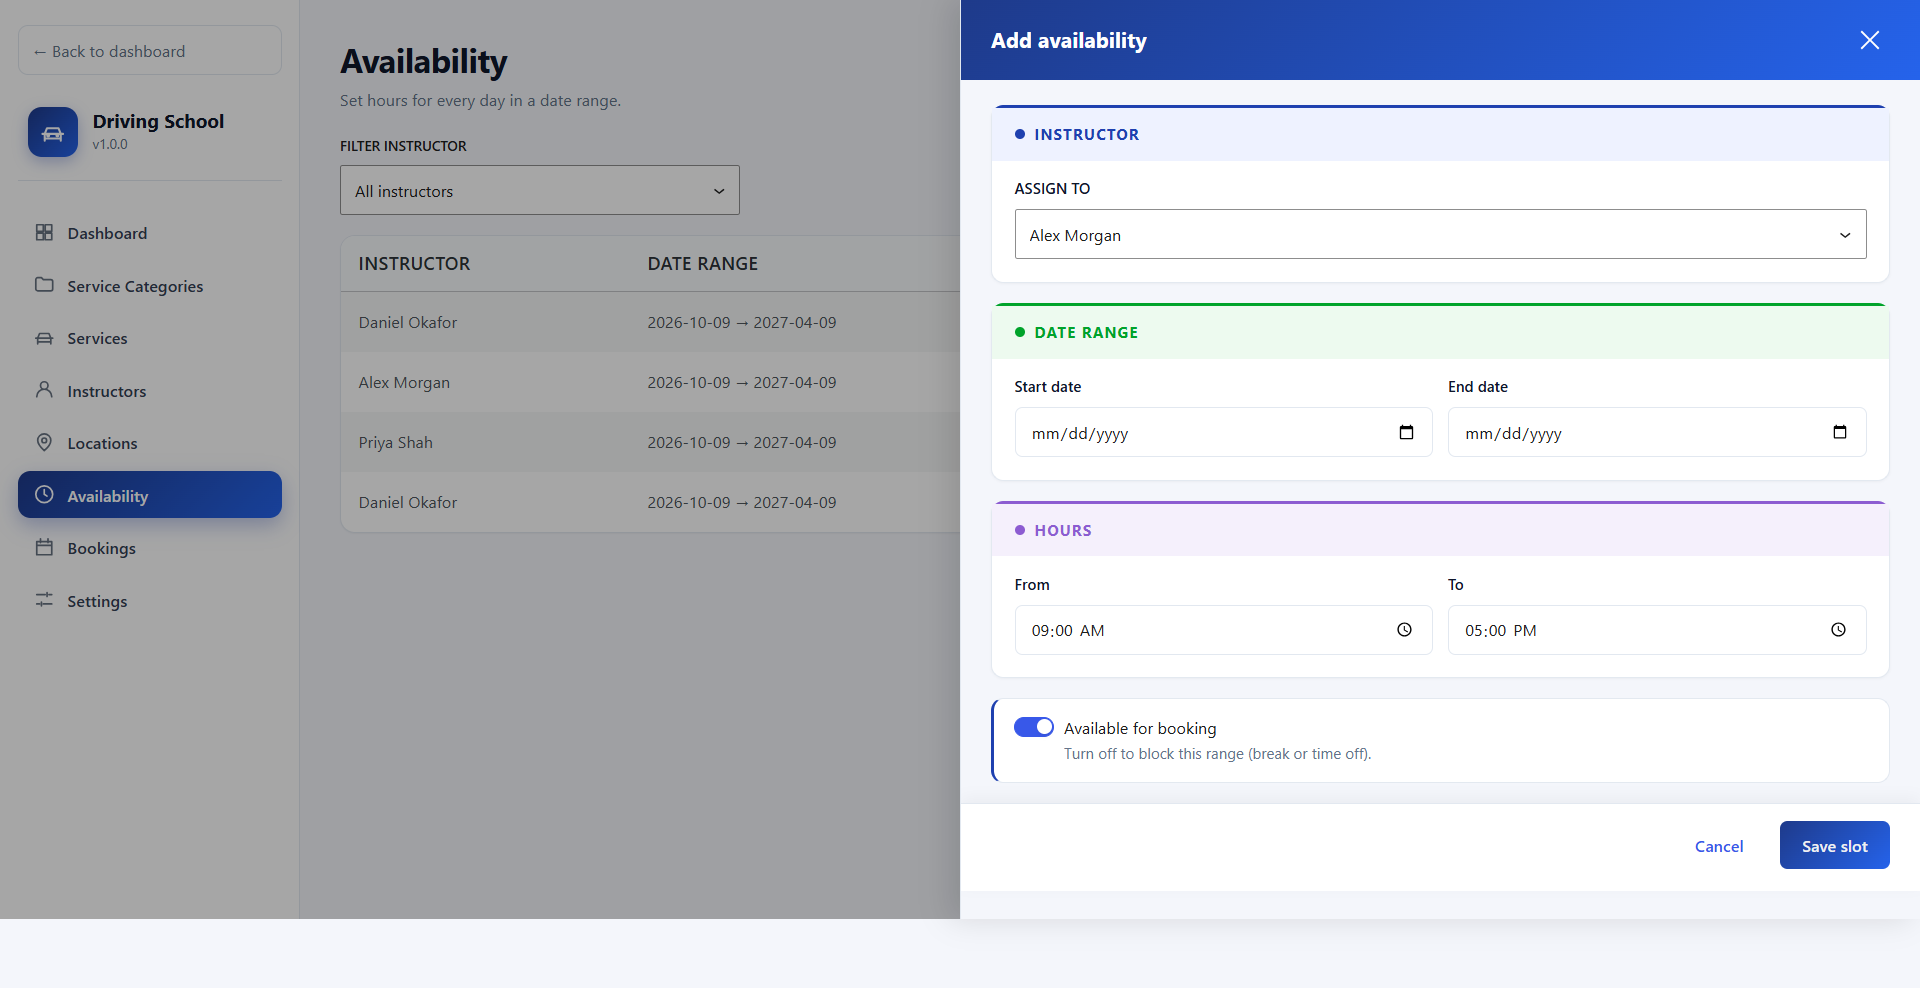Click the Service Categories folder icon
The image size is (1920, 988).
pos(44,285)
